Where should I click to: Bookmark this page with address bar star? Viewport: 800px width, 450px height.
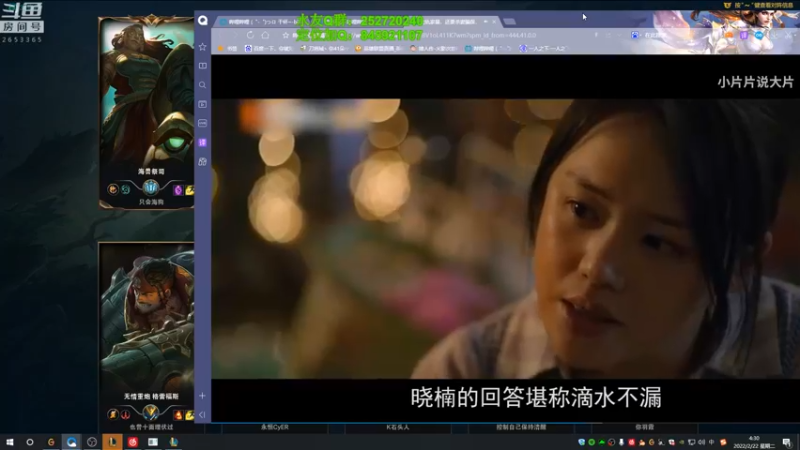[286, 35]
